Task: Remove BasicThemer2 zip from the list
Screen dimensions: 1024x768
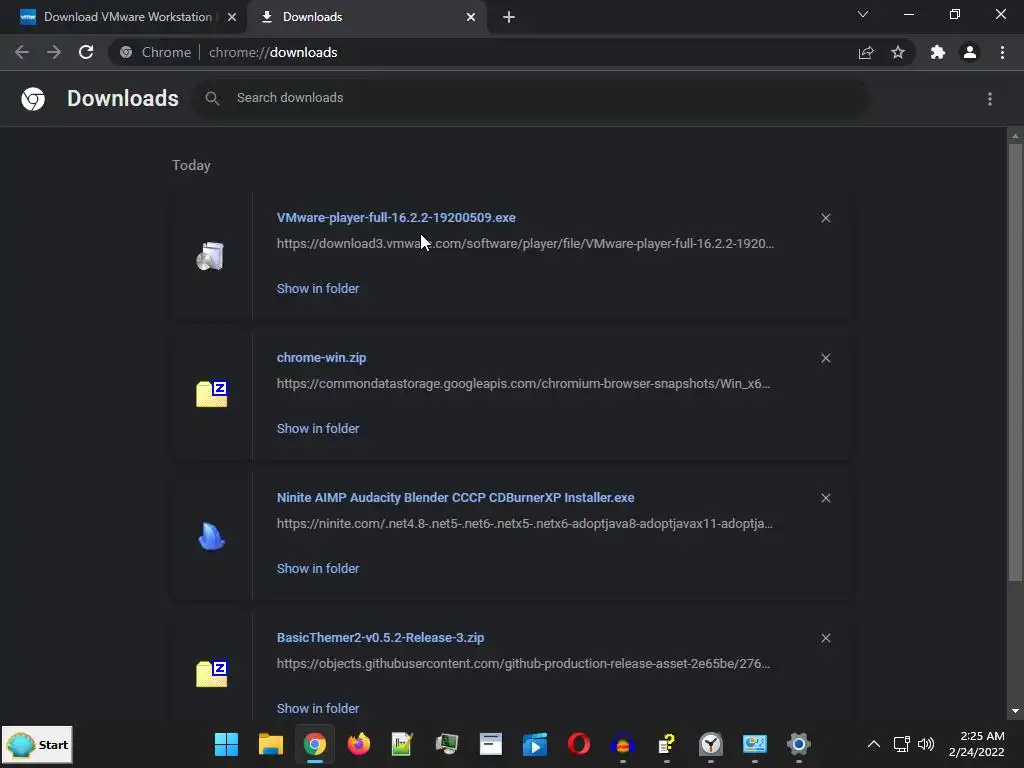Action: (825, 638)
